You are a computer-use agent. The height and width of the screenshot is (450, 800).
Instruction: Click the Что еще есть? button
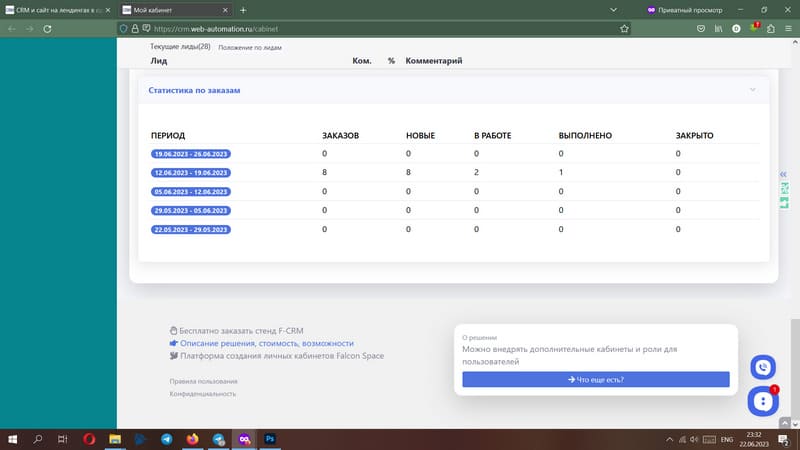click(x=596, y=380)
